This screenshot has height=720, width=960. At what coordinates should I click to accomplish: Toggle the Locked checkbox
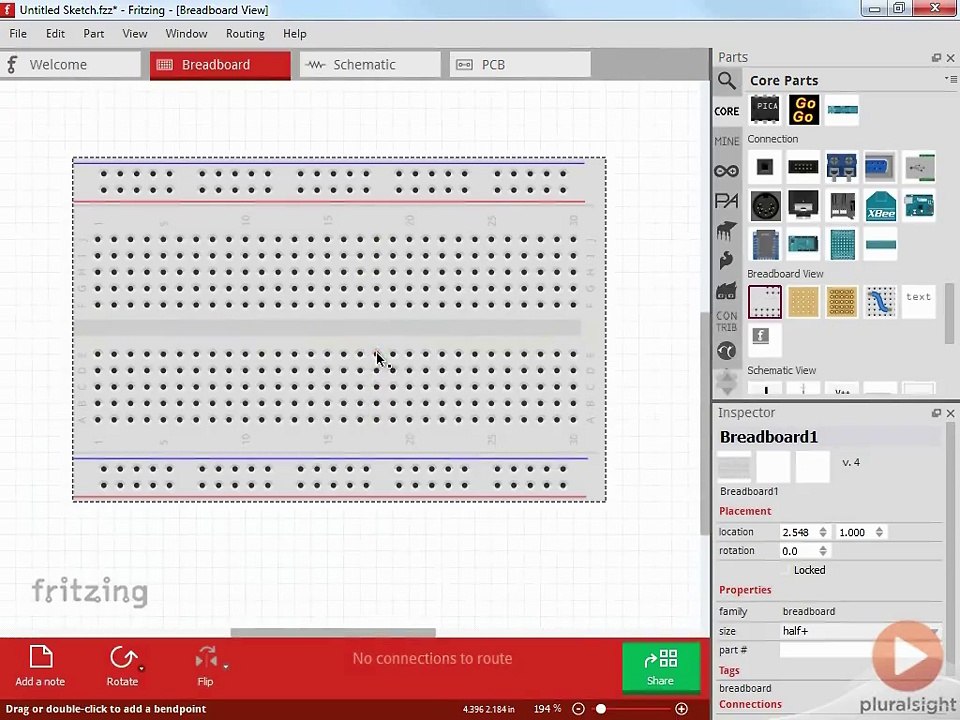pyautogui.click(x=786, y=570)
